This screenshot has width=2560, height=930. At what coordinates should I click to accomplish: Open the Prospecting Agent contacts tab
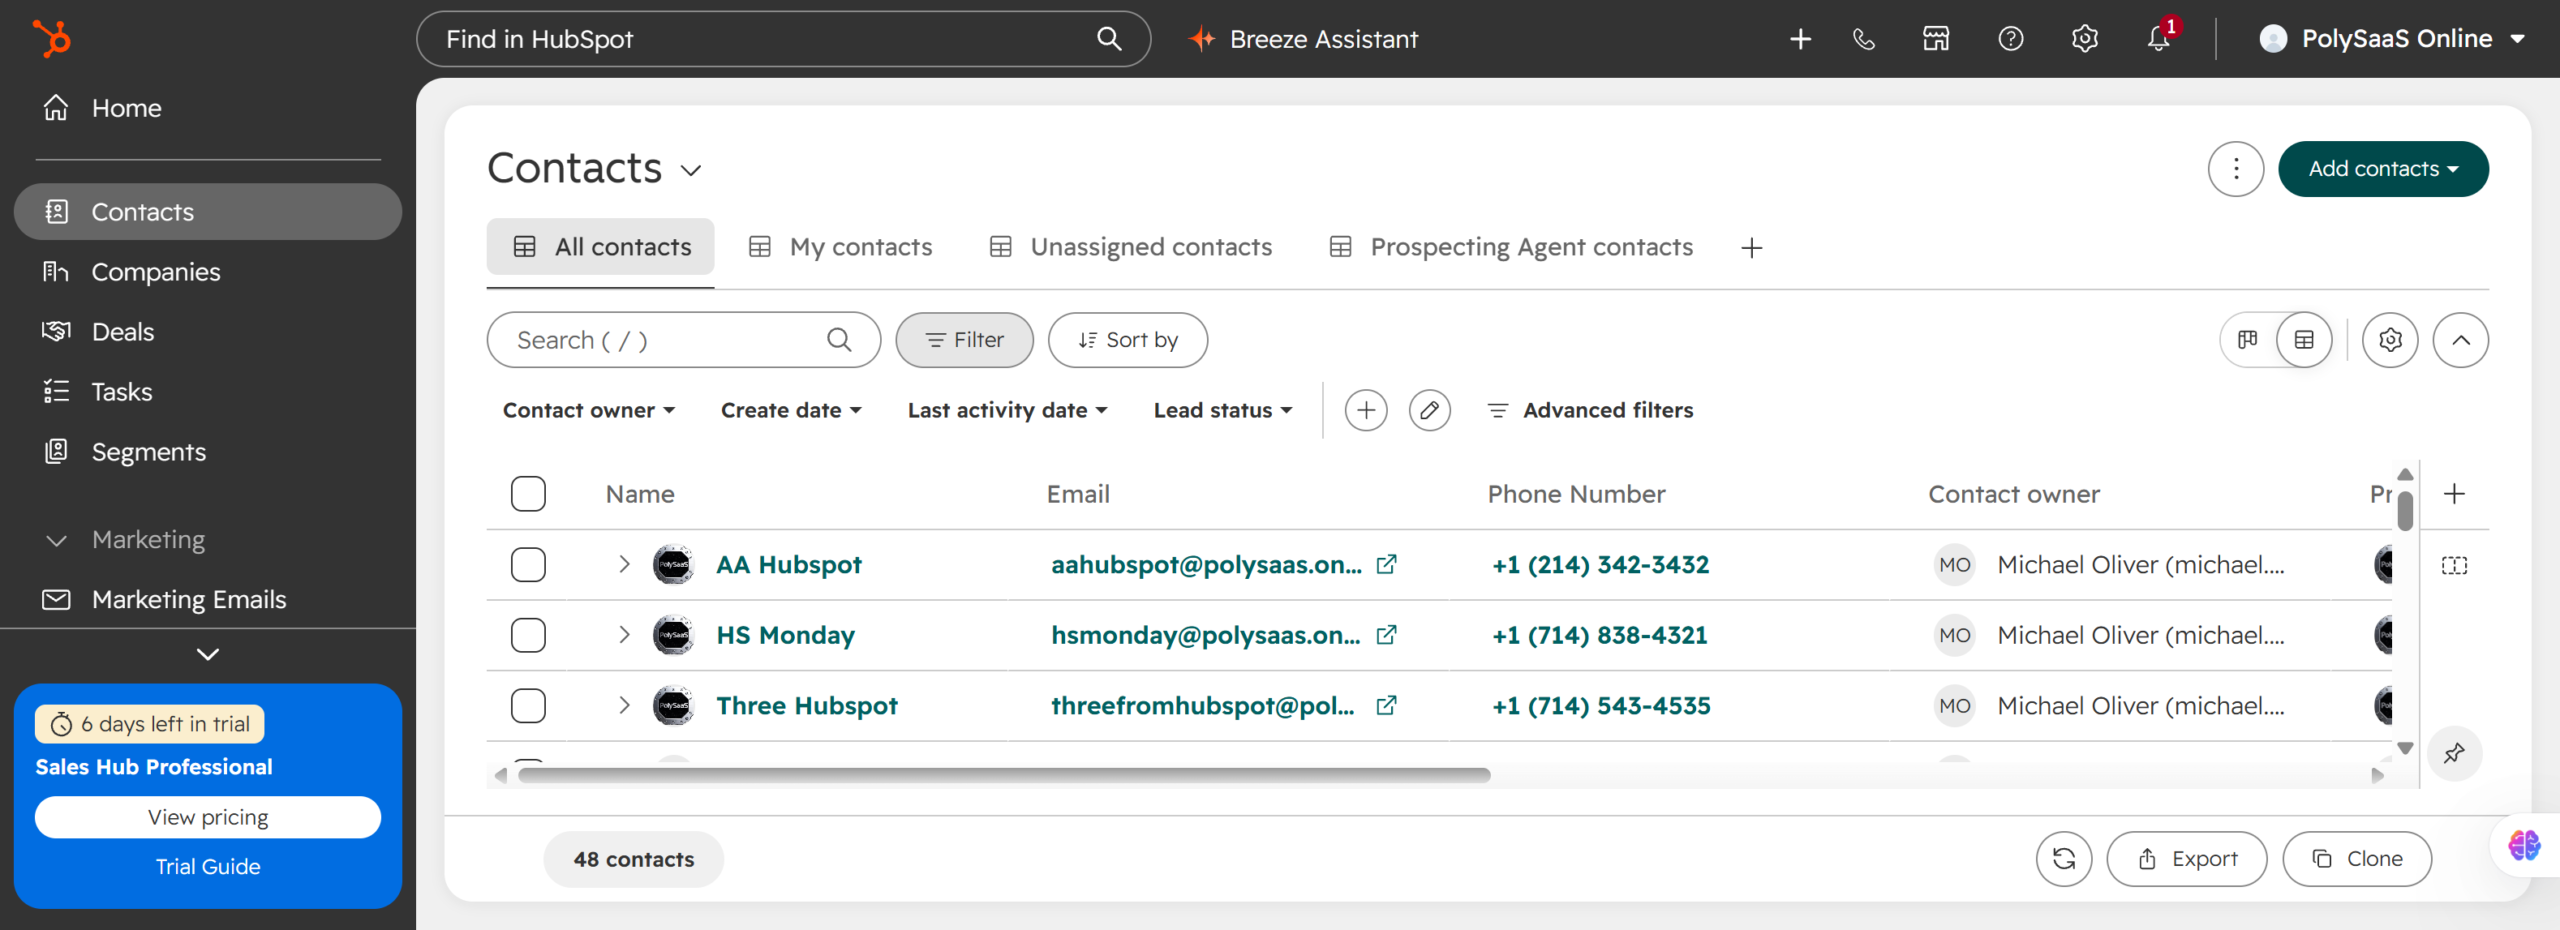tap(1511, 247)
